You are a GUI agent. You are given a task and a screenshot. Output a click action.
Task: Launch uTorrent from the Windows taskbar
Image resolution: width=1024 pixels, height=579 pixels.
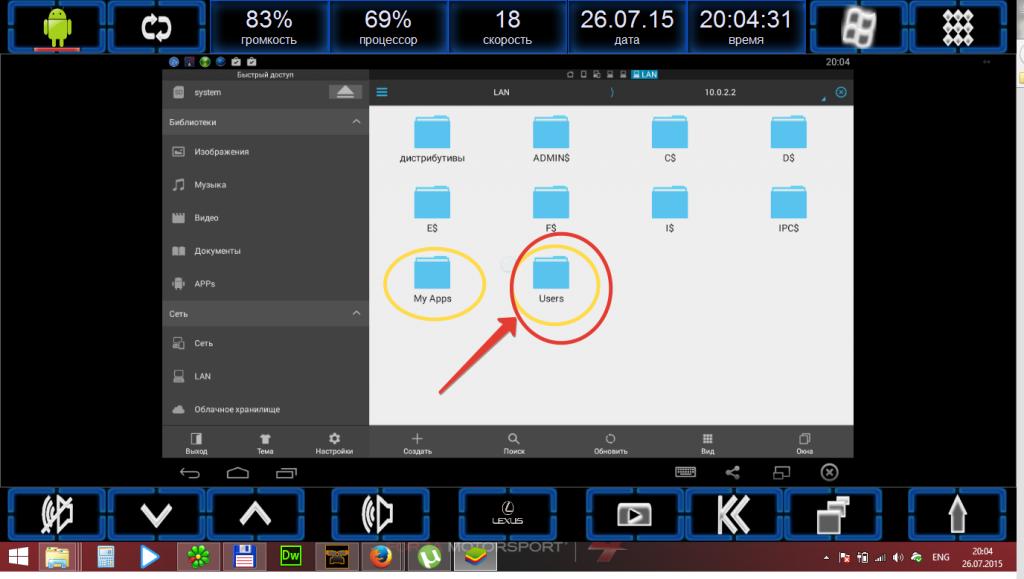click(431, 556)
